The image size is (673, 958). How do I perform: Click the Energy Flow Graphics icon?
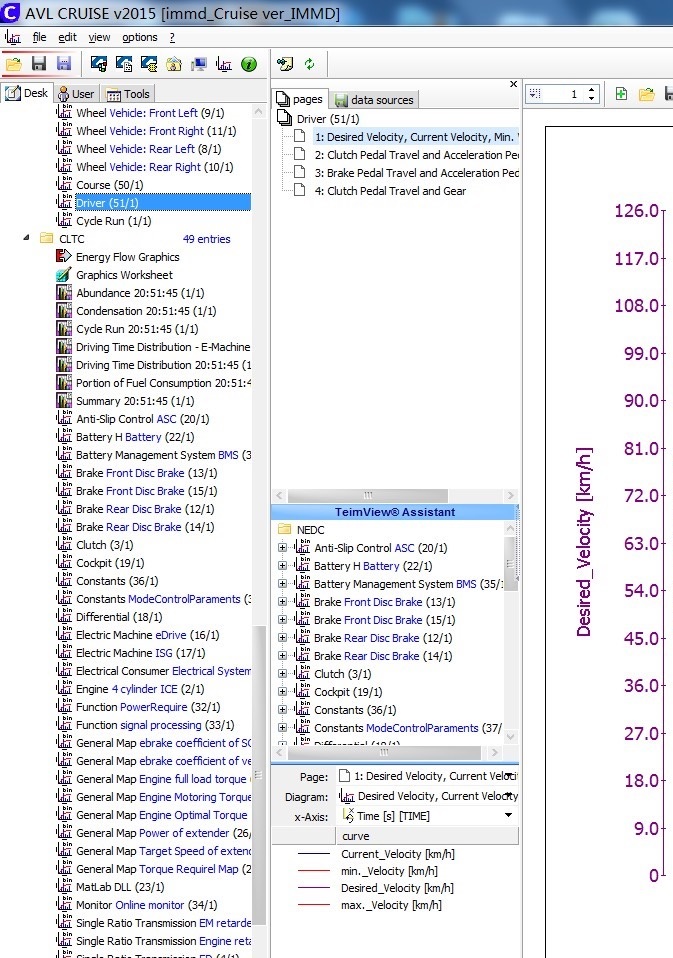pos(64,257)
